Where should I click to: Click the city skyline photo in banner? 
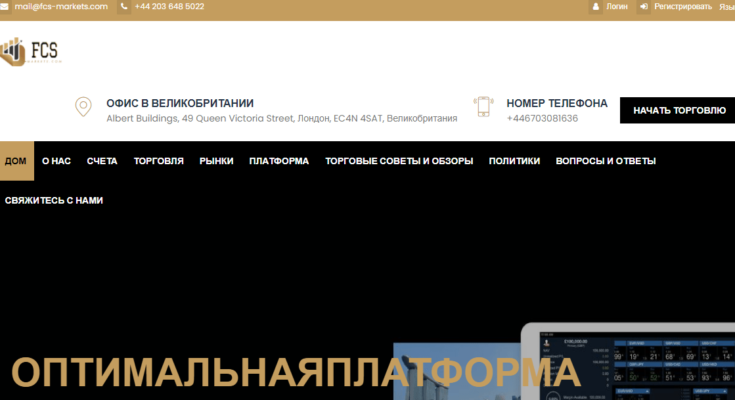click(x=457, y=371)
